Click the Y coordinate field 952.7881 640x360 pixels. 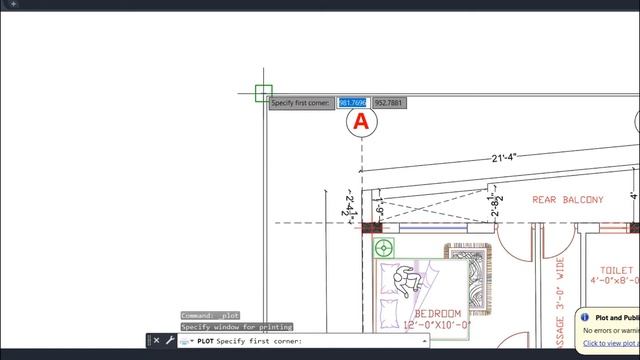[389, 103]
